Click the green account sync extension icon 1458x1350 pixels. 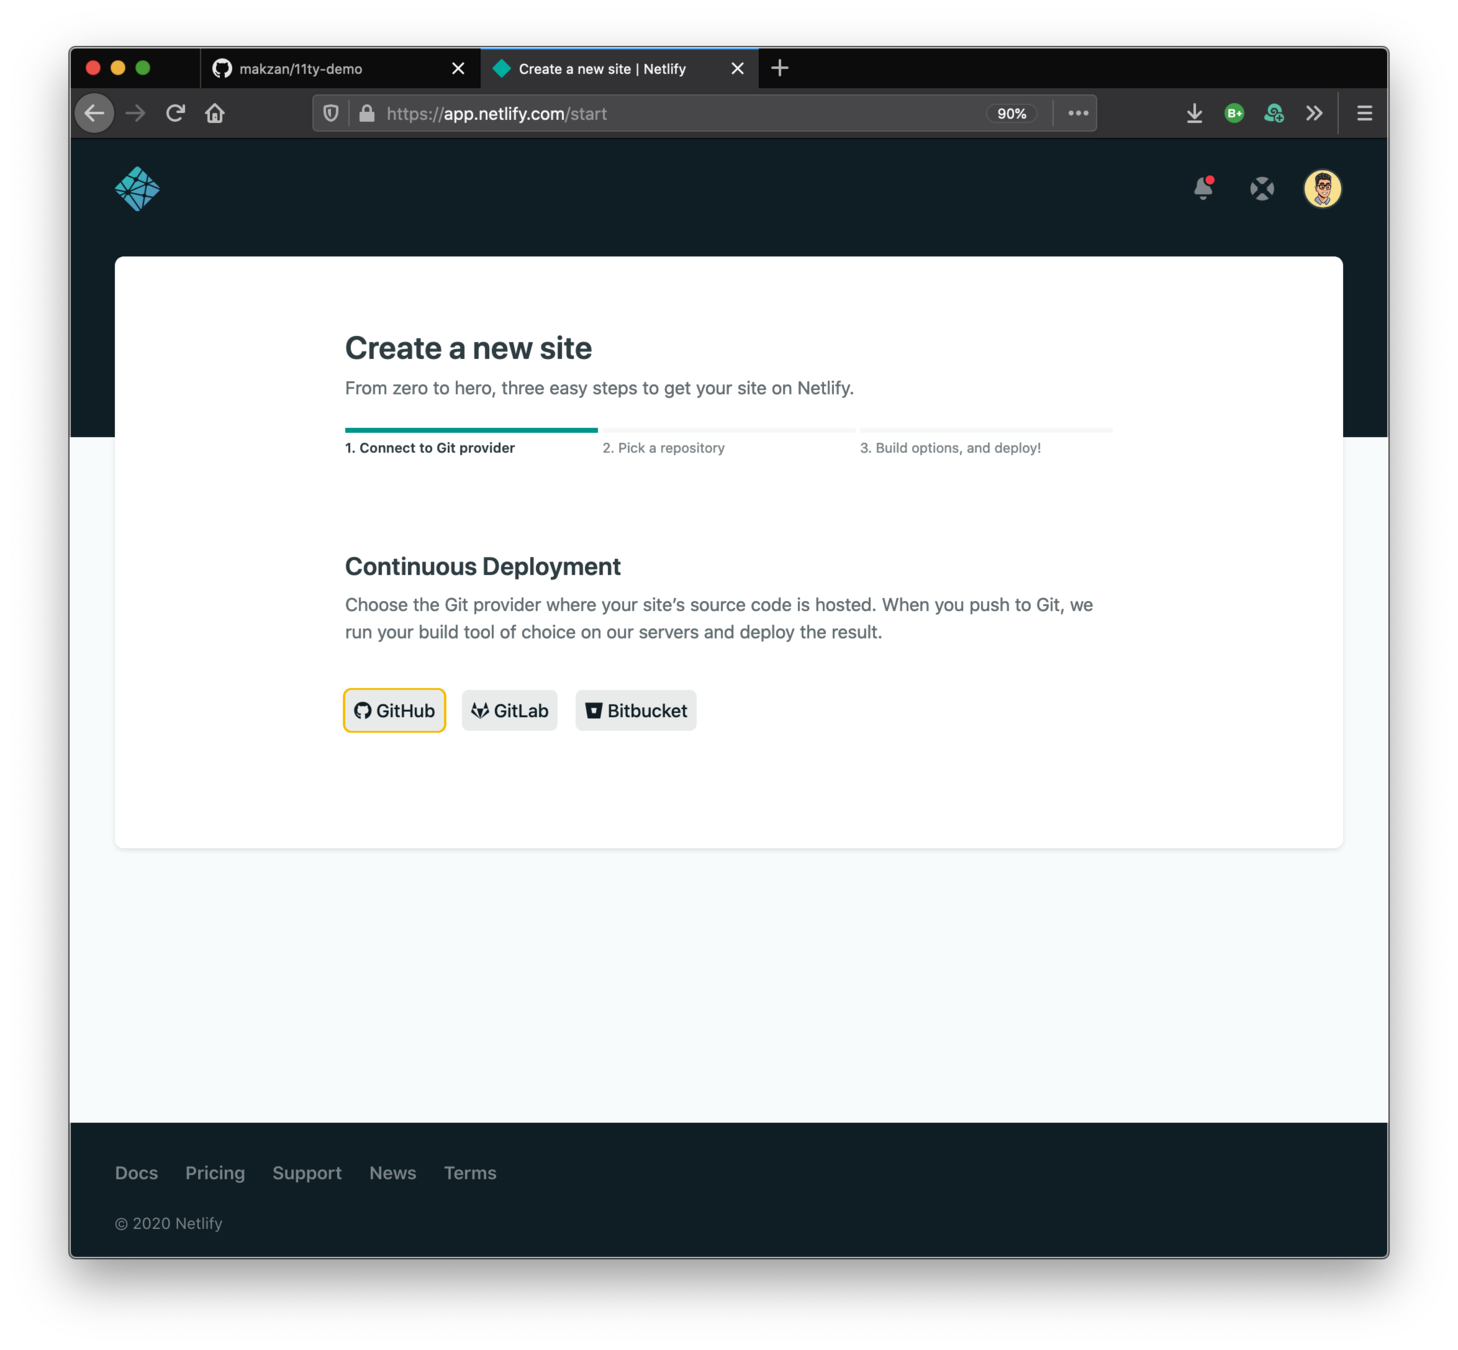pyautogui.click(x=1274, y=113)
